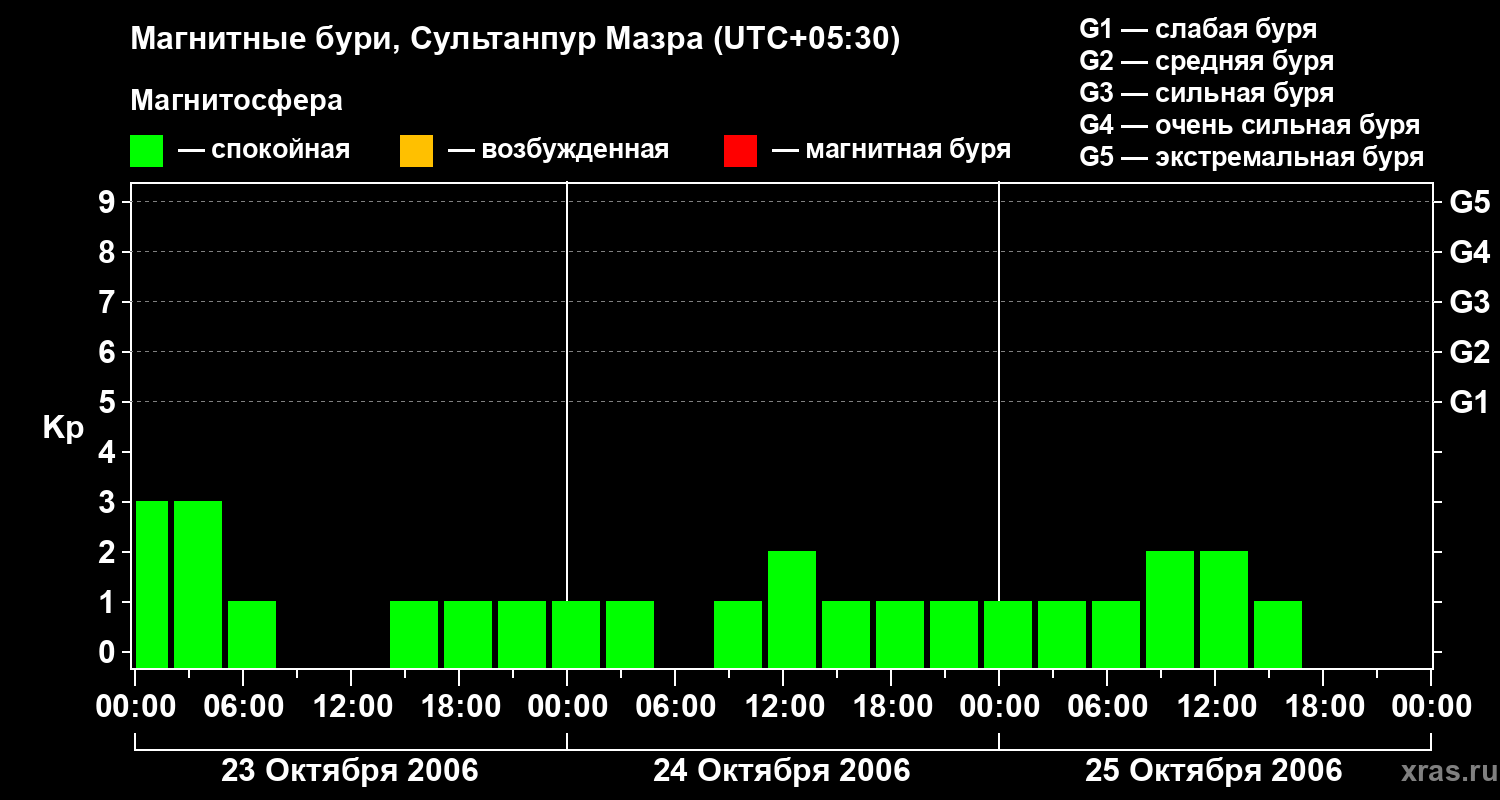Click the 'G5 — экстремальная буря' legend text
Viewport: 1500px width, 800px height.
coord(1252,157)
